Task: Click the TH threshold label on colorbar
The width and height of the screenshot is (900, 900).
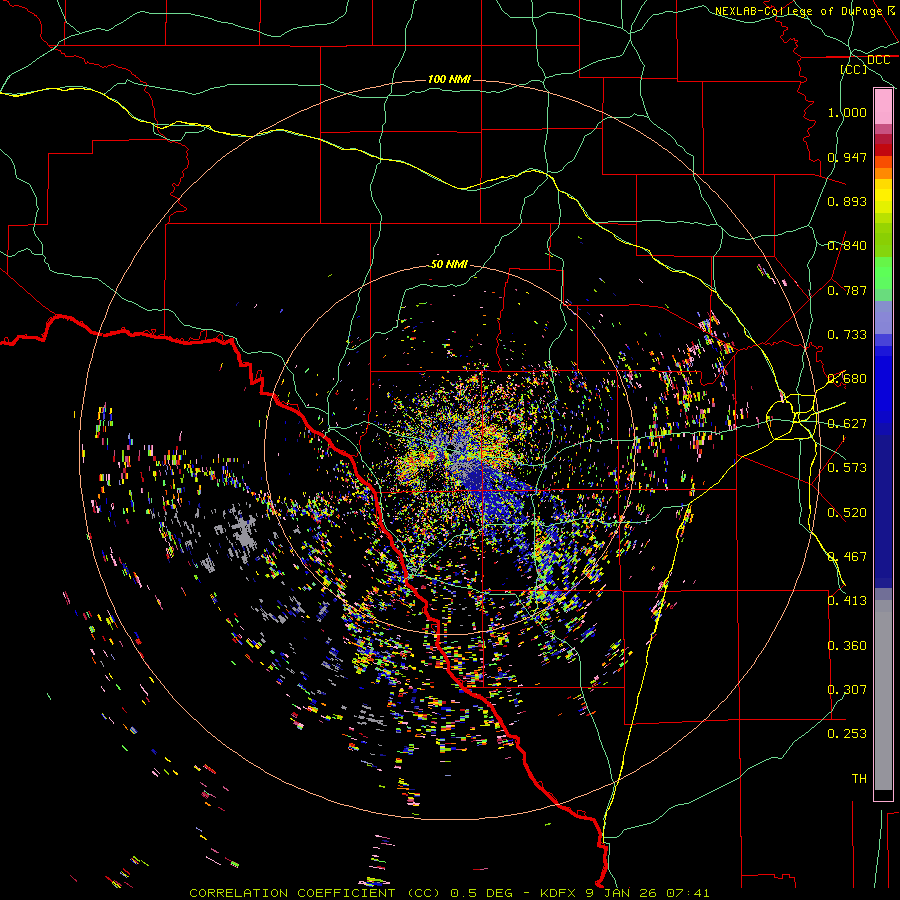Action: [x=859, y=779]
